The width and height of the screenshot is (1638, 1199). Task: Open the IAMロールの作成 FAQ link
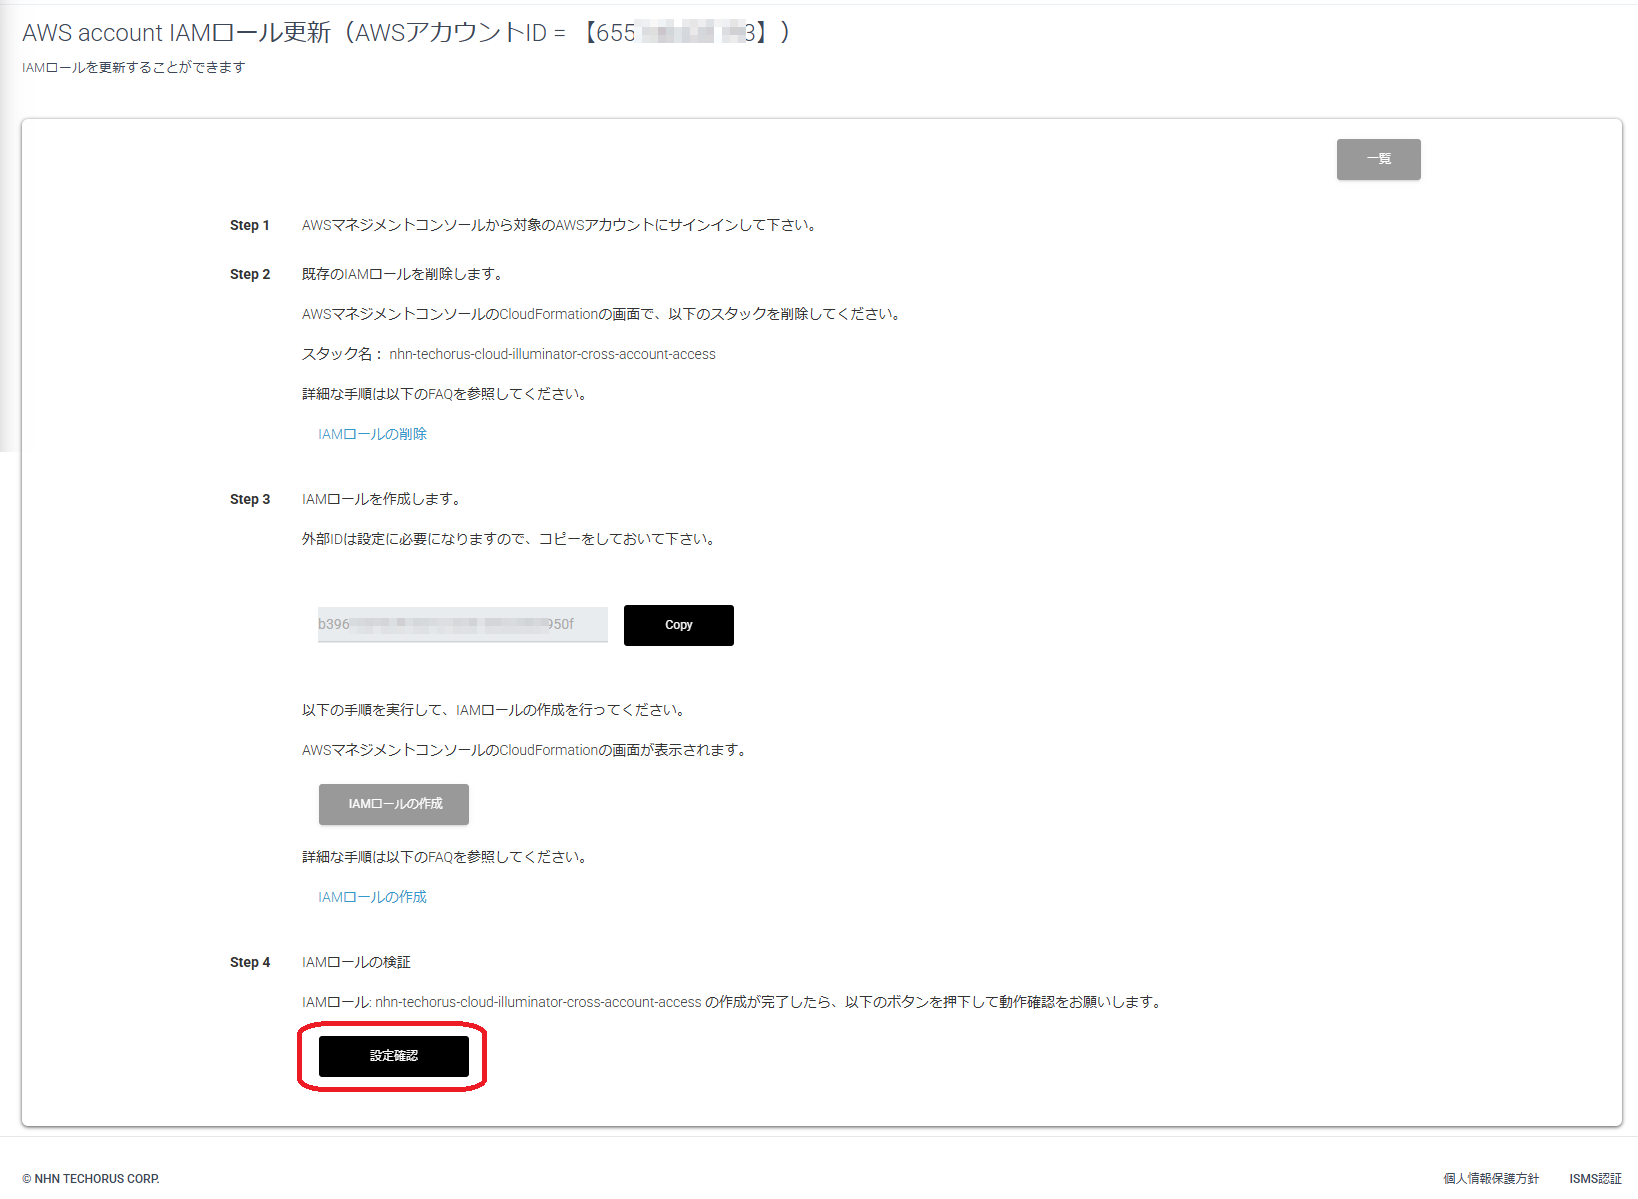point(372,896)
